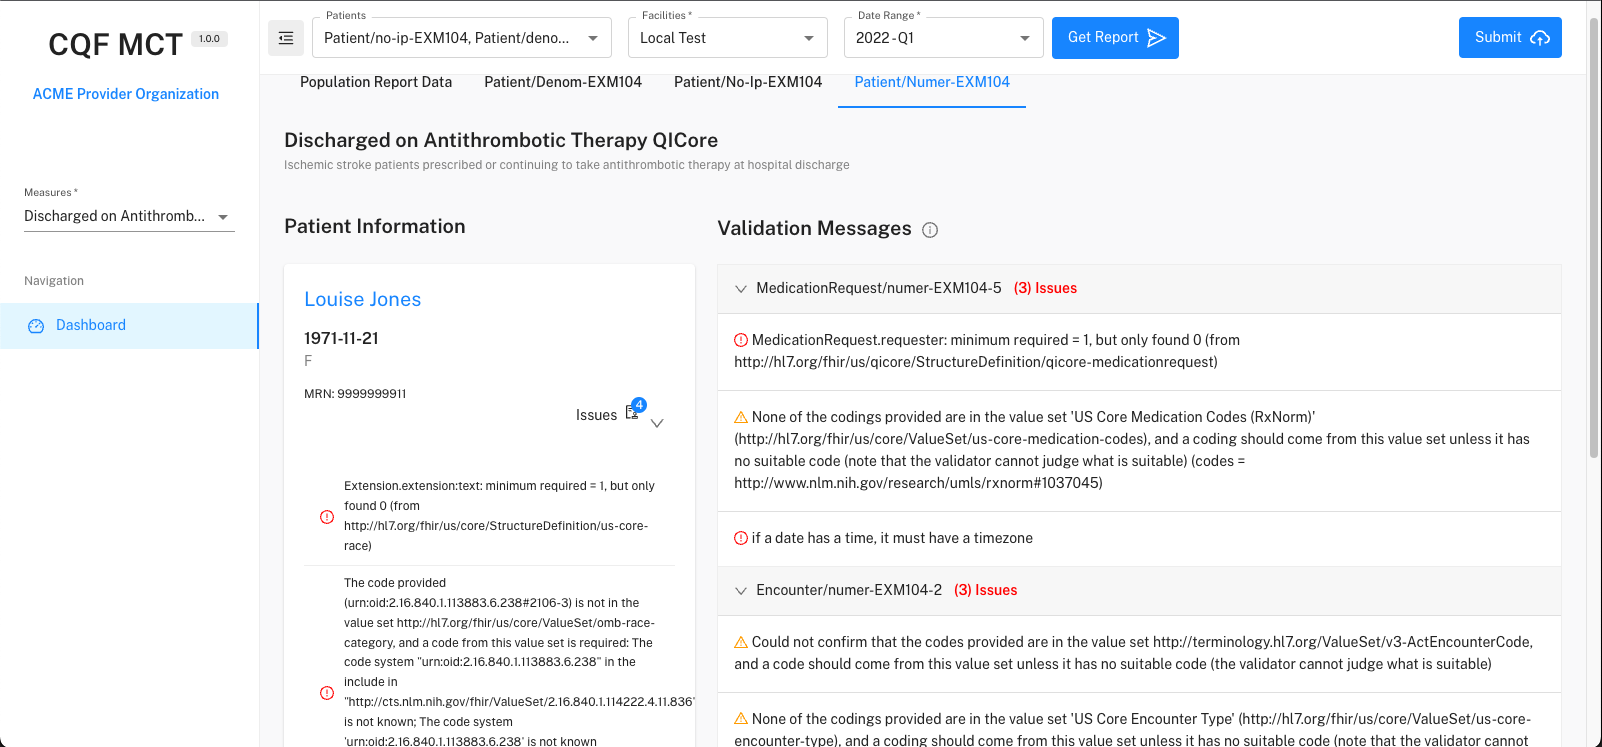Image resolution: width=1602 pixels, height=747 pixels.
Task: Click error icon beside timezone message
Action: coord(741,538)
